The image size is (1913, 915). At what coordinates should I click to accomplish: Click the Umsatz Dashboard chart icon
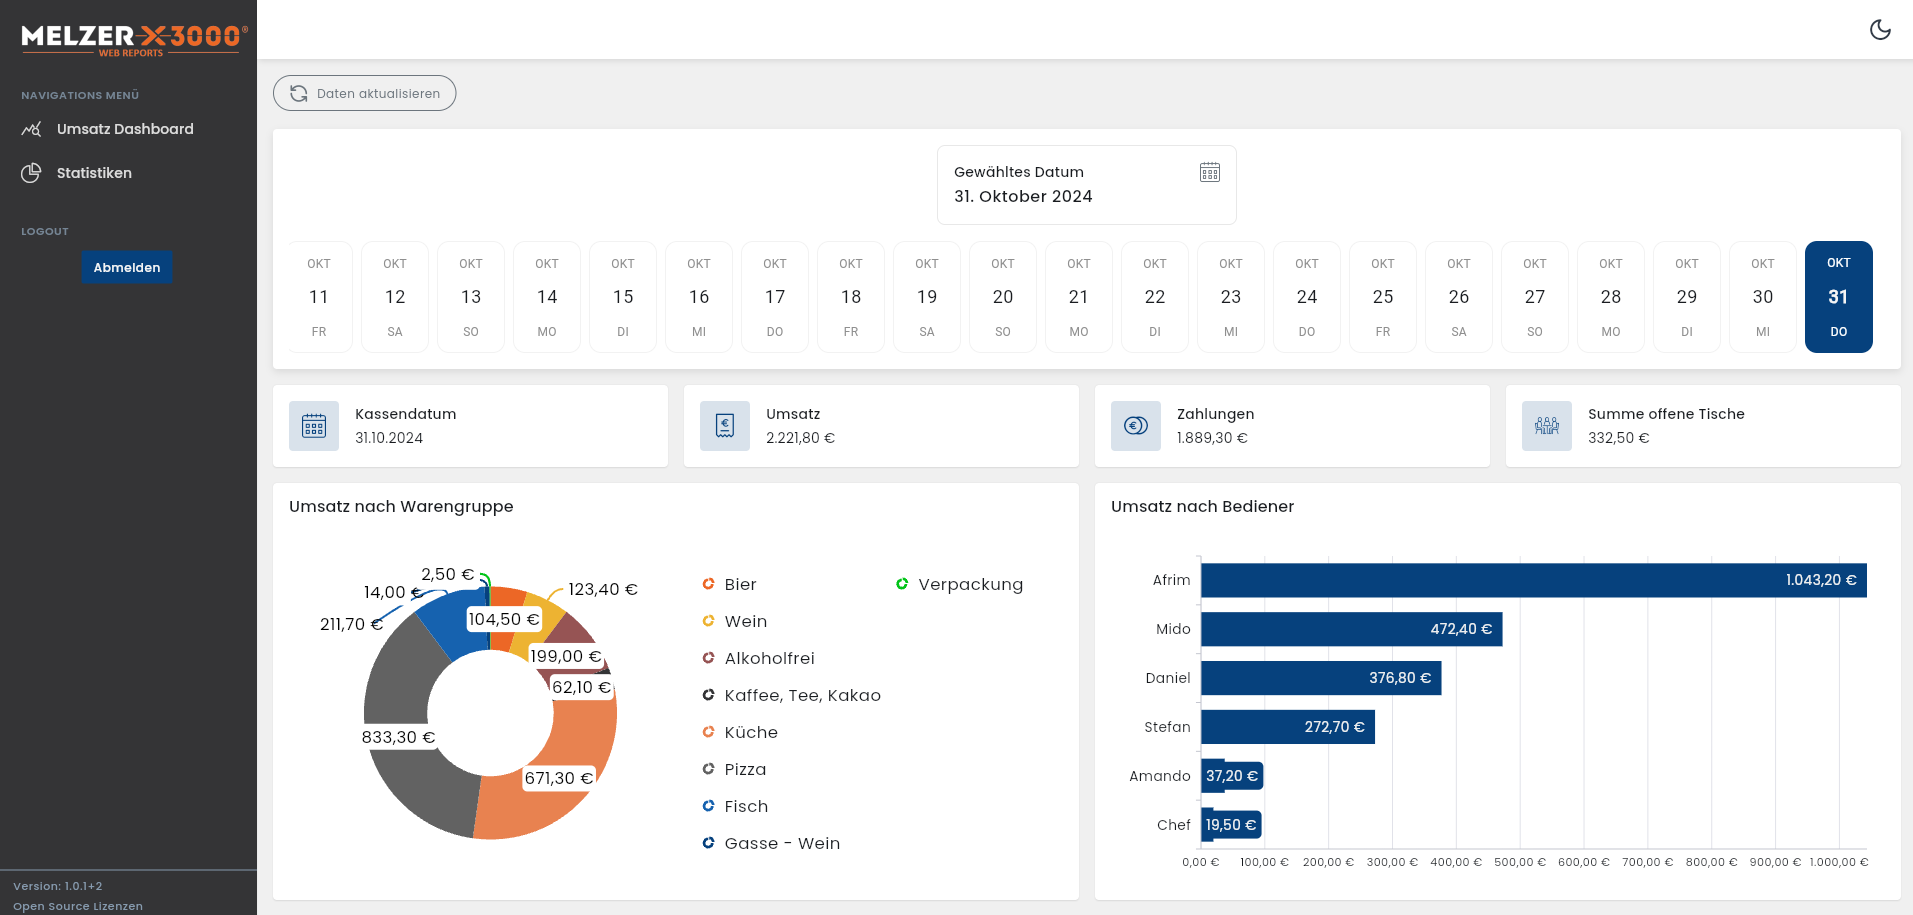[x=31, y=128]
